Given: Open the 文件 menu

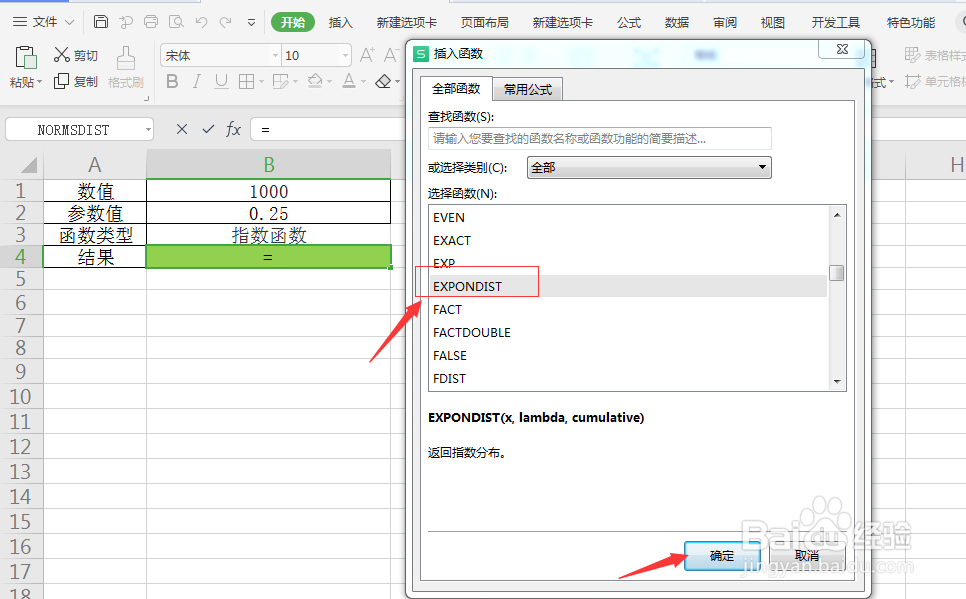Looking at the screenshot, I should coord(43,22).
